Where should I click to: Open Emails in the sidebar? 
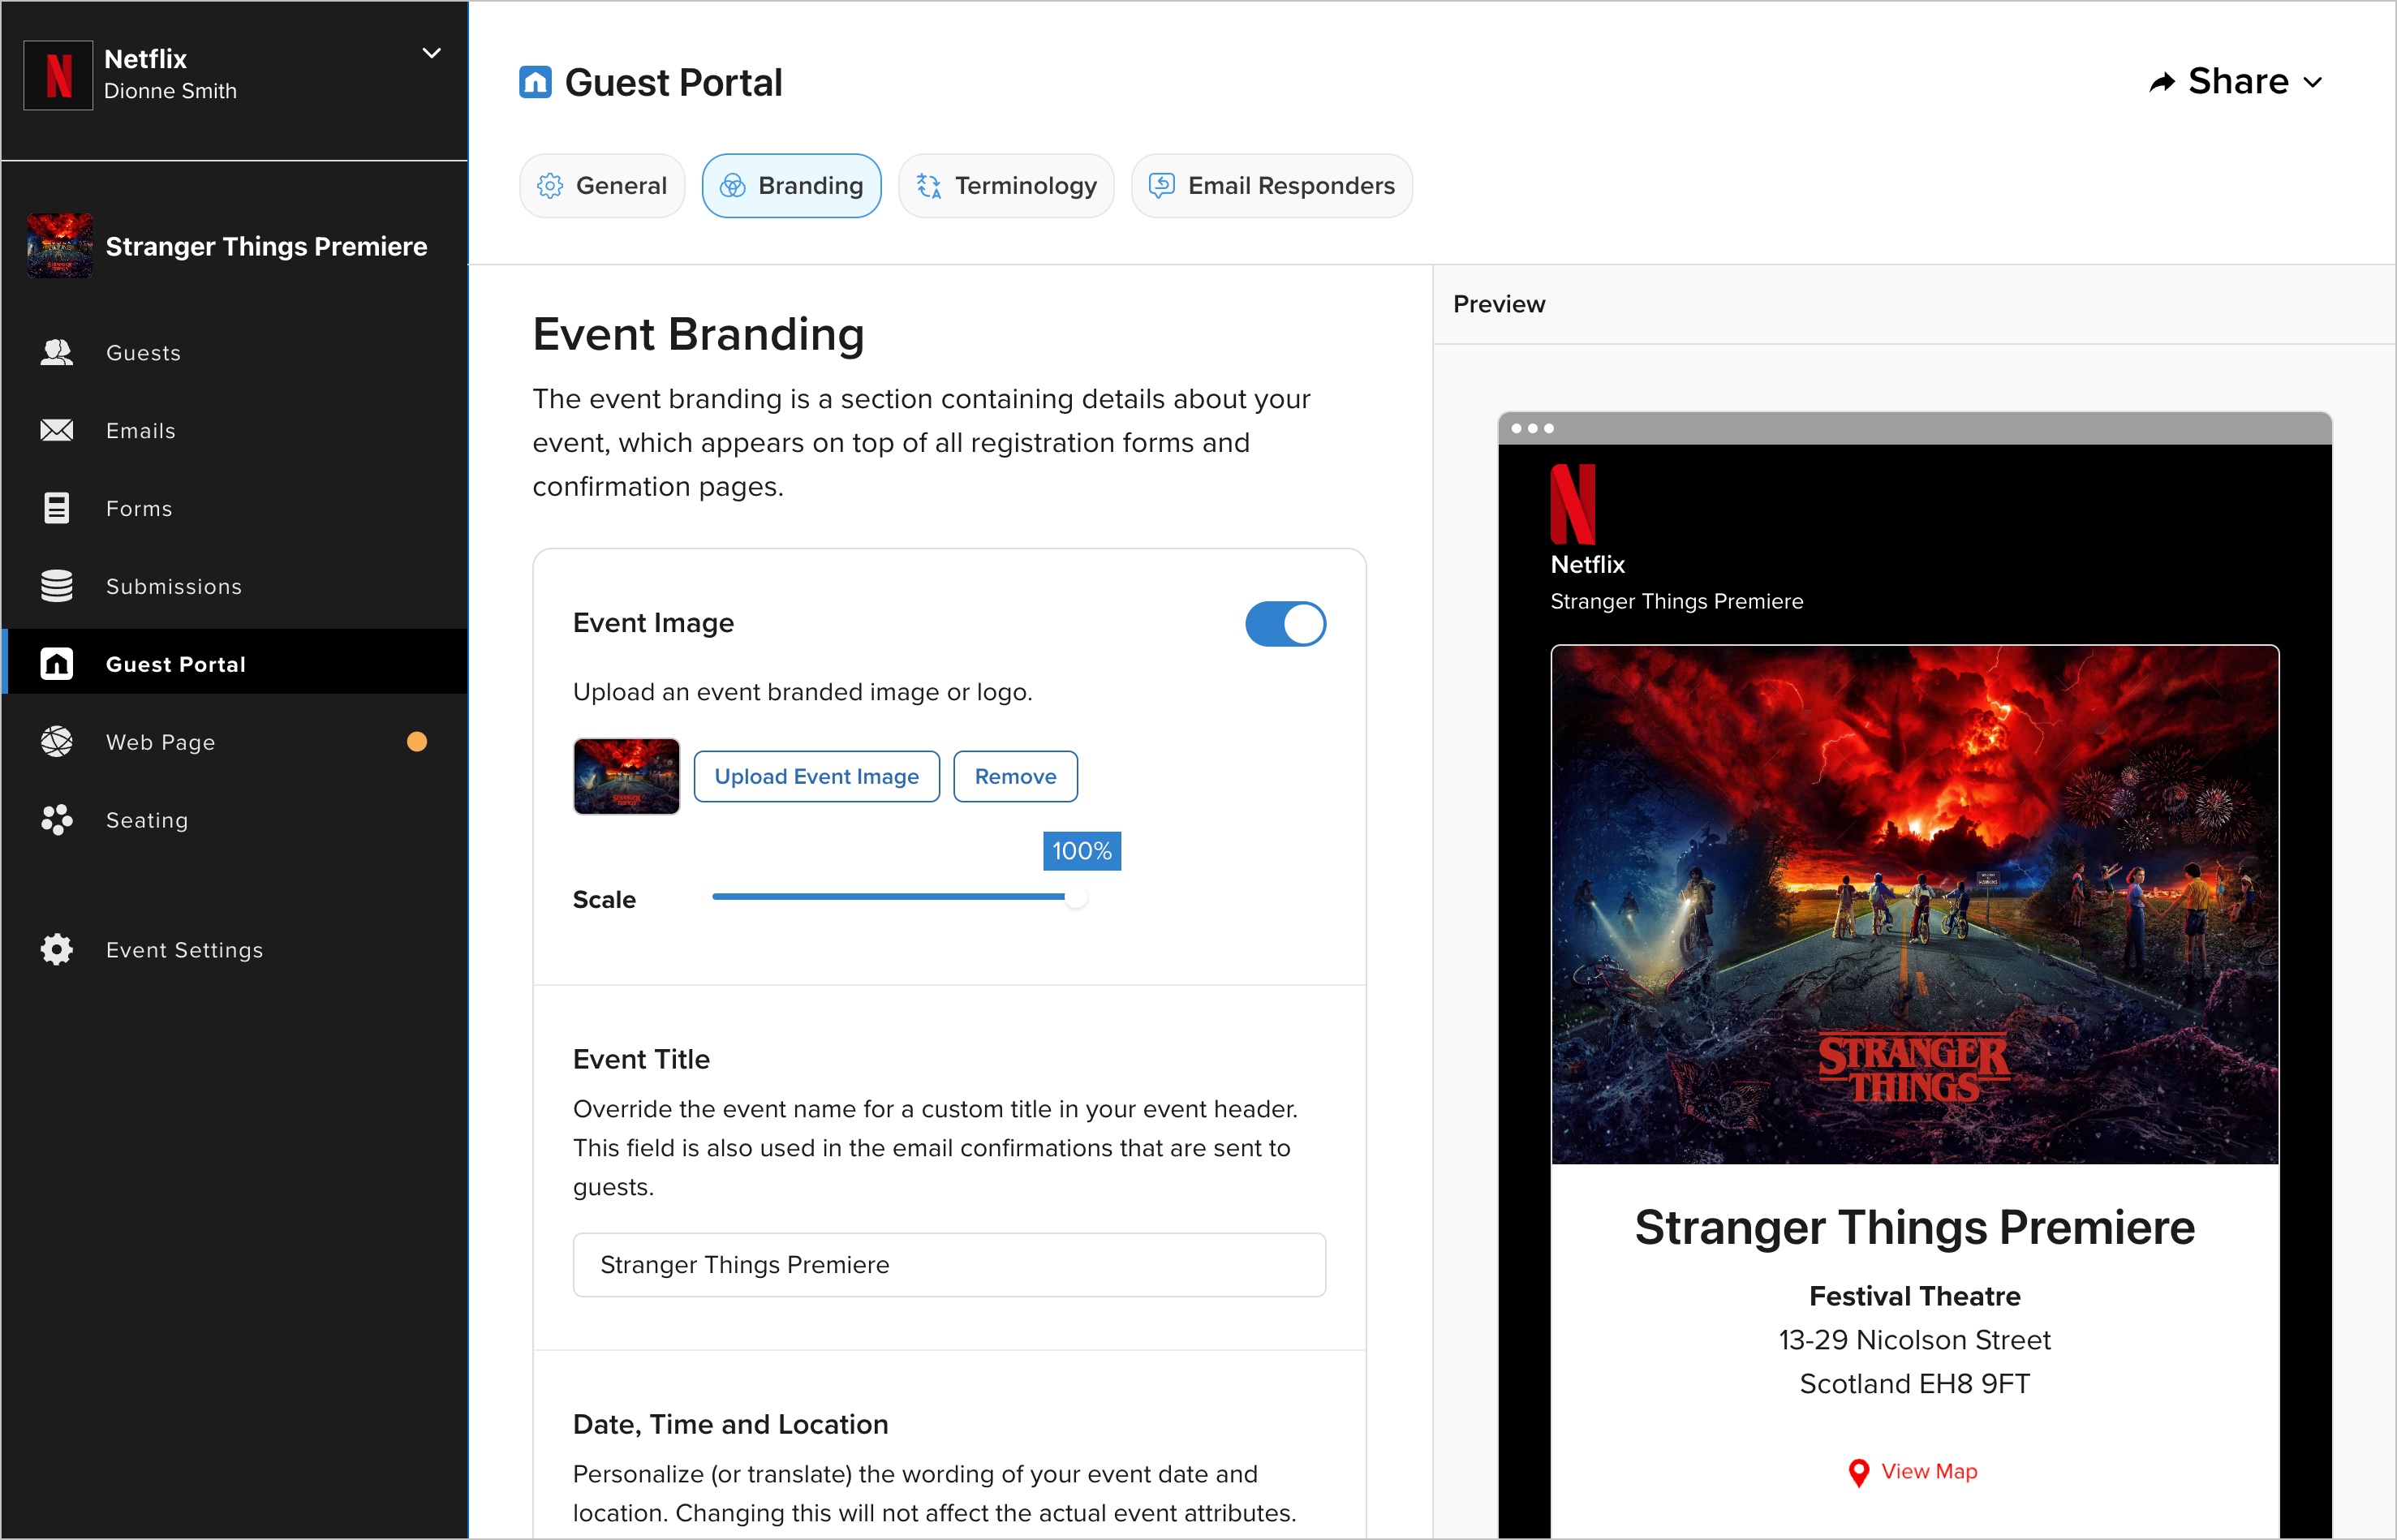(235, 431)
